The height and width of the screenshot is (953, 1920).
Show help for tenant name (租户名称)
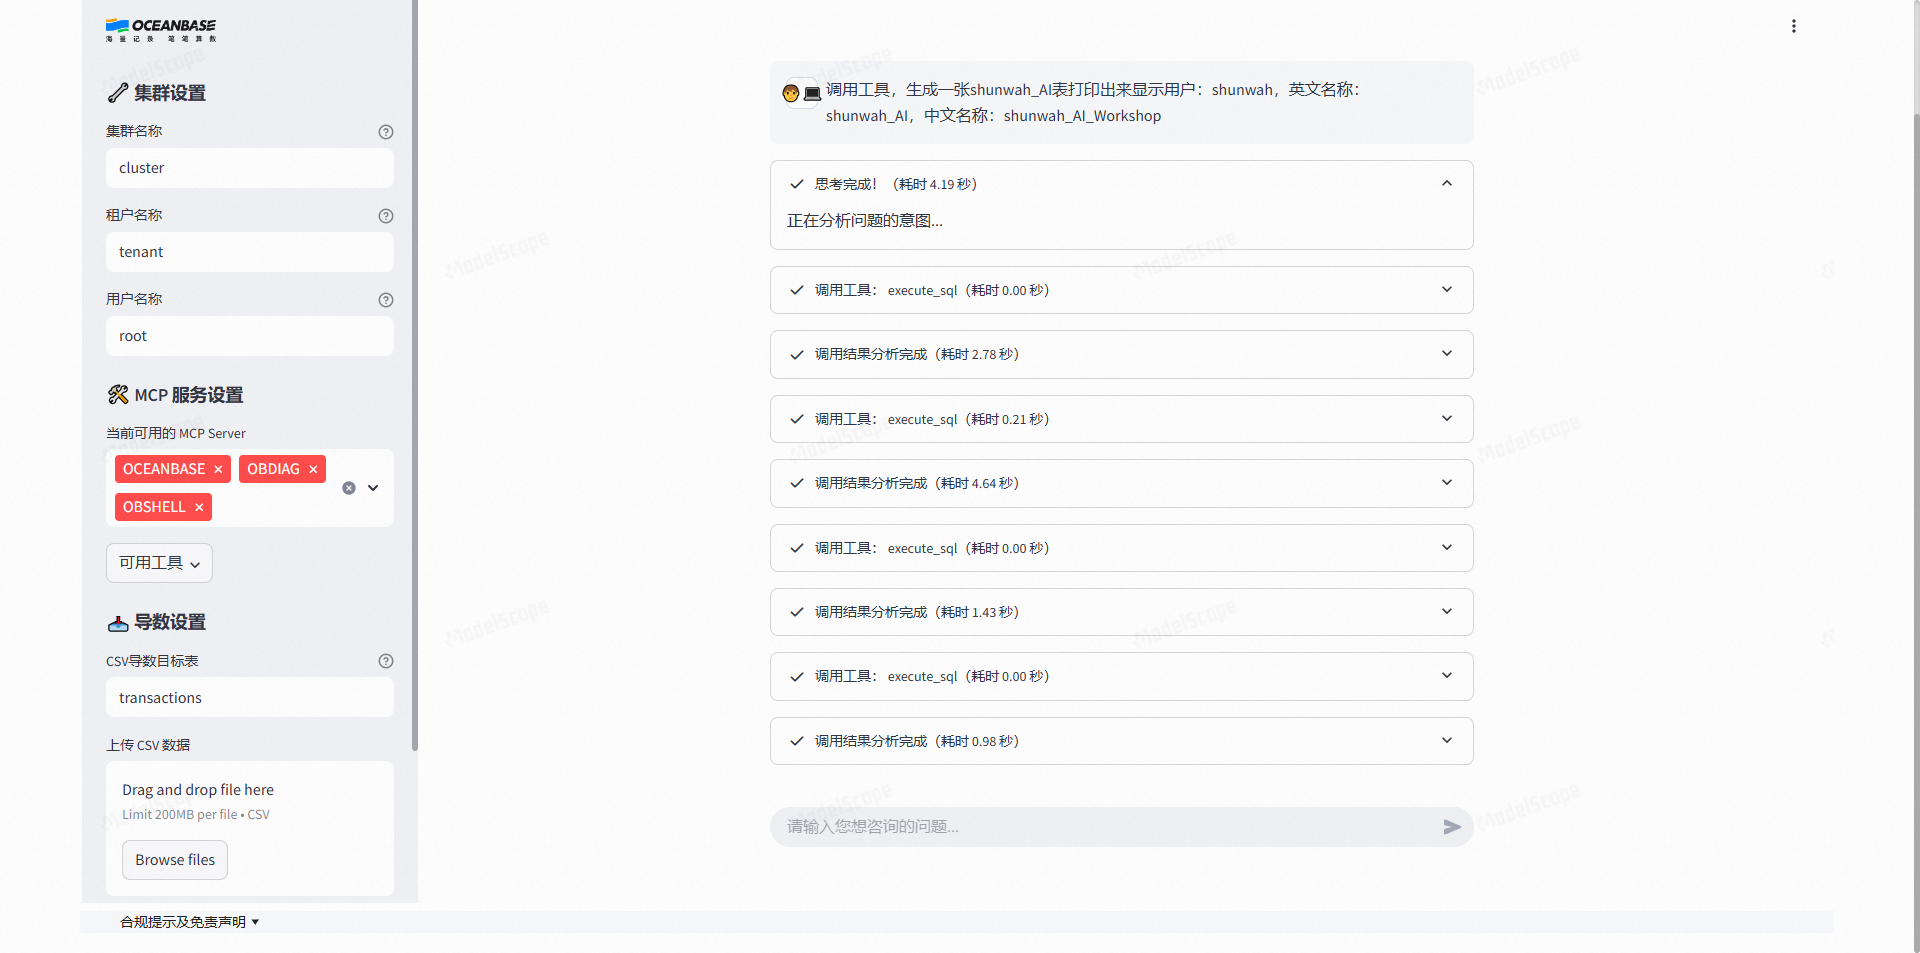(386, 216)
